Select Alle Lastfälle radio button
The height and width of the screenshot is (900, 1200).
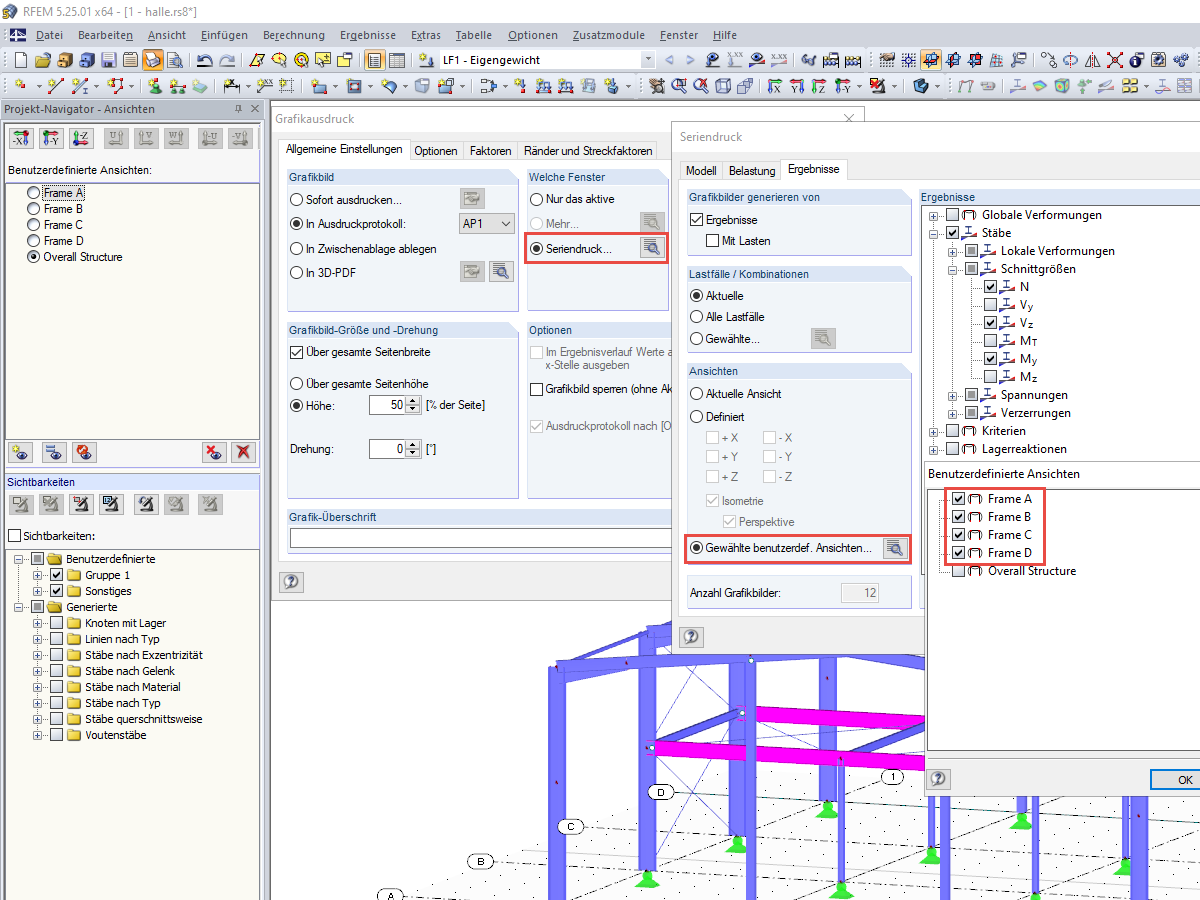698,317
